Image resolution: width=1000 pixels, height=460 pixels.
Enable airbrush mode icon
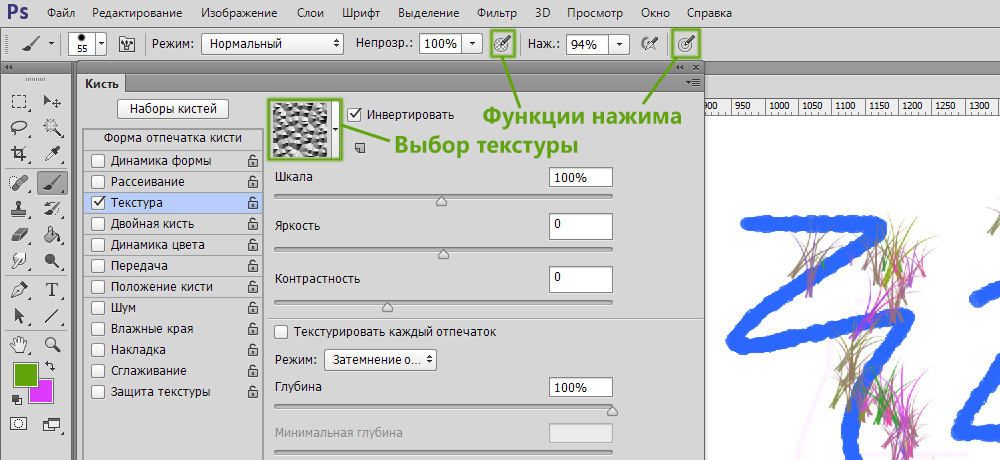click(x=649, y=44)
